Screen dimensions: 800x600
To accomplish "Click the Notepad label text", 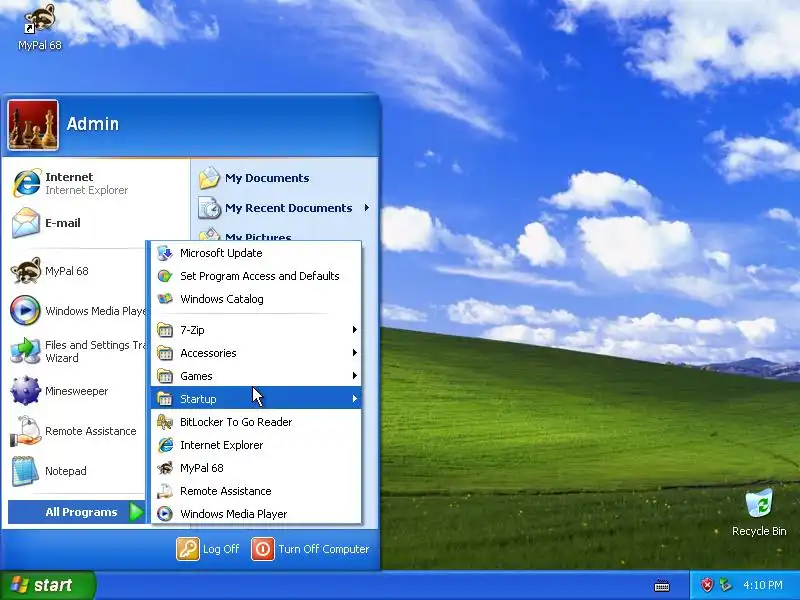I will 65,471.
